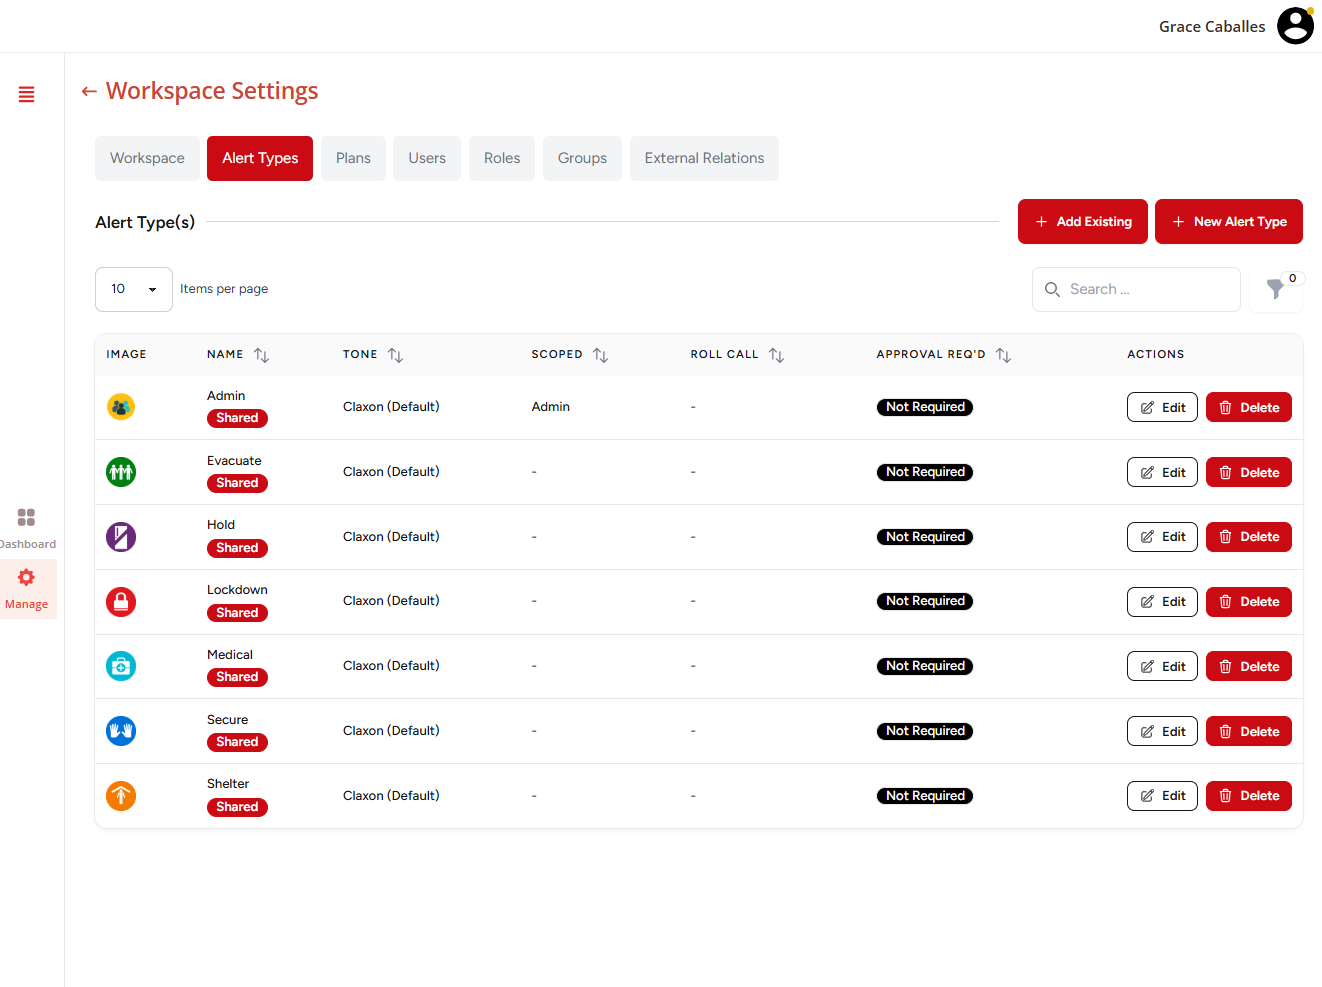Click Not Required badge in Medical row
This screenshot has height=987, width=1322.
[925, 666]
